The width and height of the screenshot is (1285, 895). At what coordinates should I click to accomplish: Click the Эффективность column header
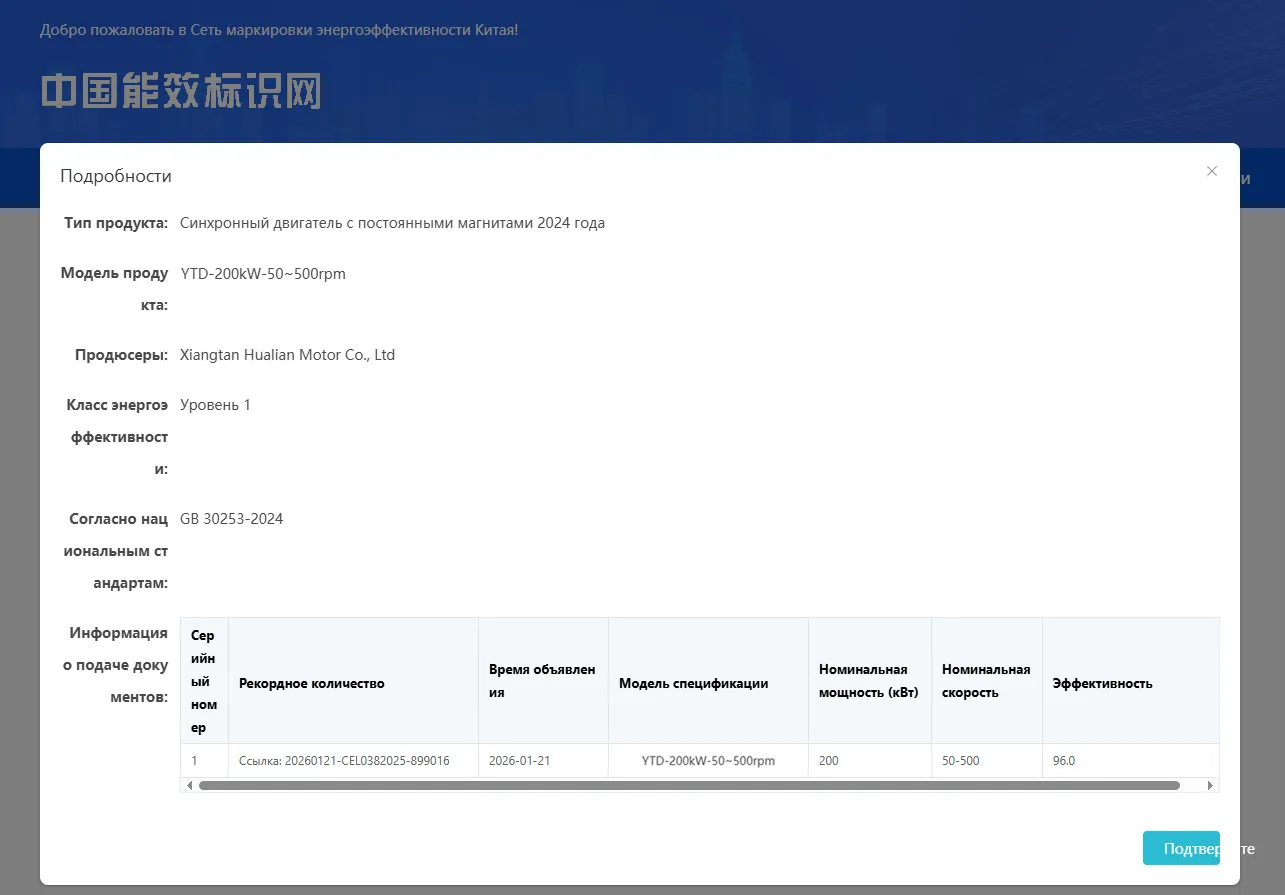1102,683
